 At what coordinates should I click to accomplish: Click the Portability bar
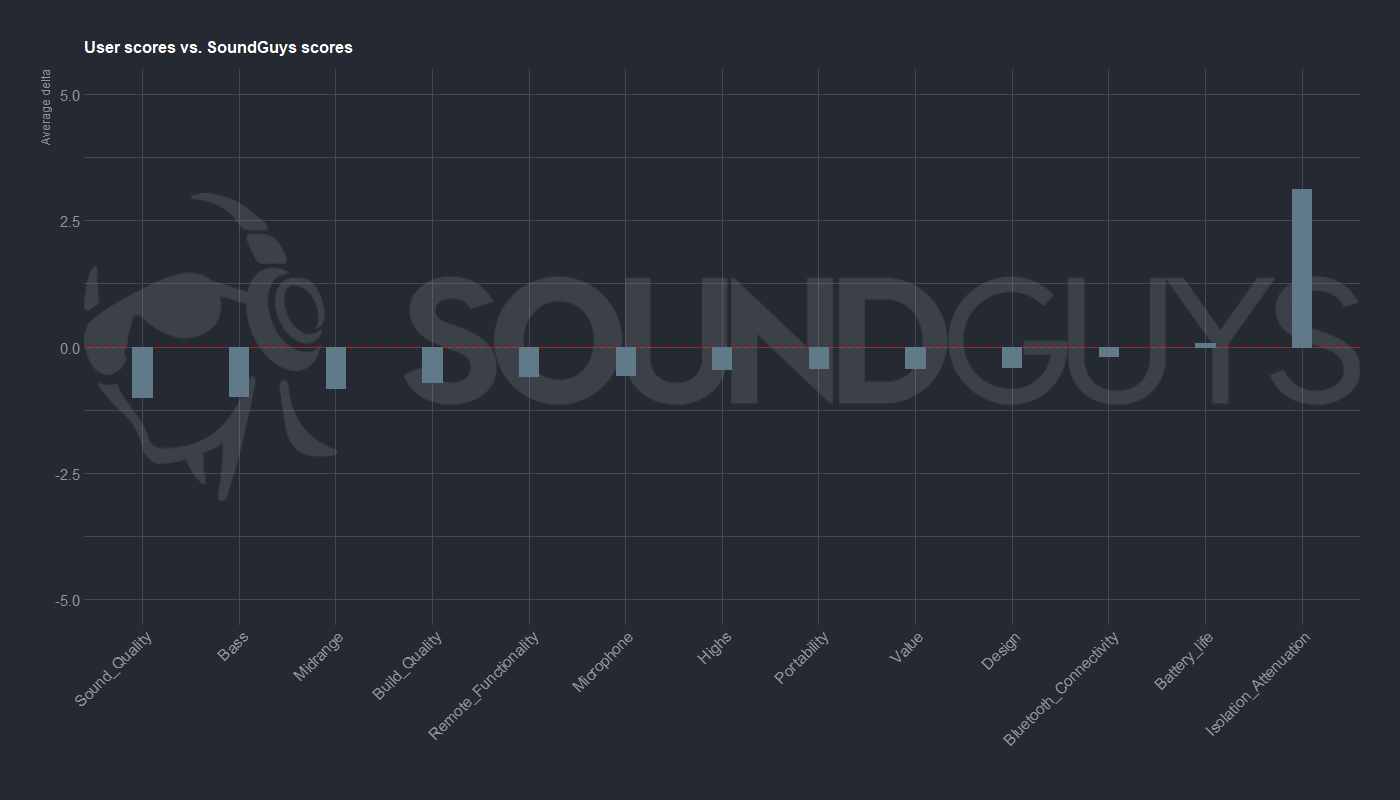[819, 358]
